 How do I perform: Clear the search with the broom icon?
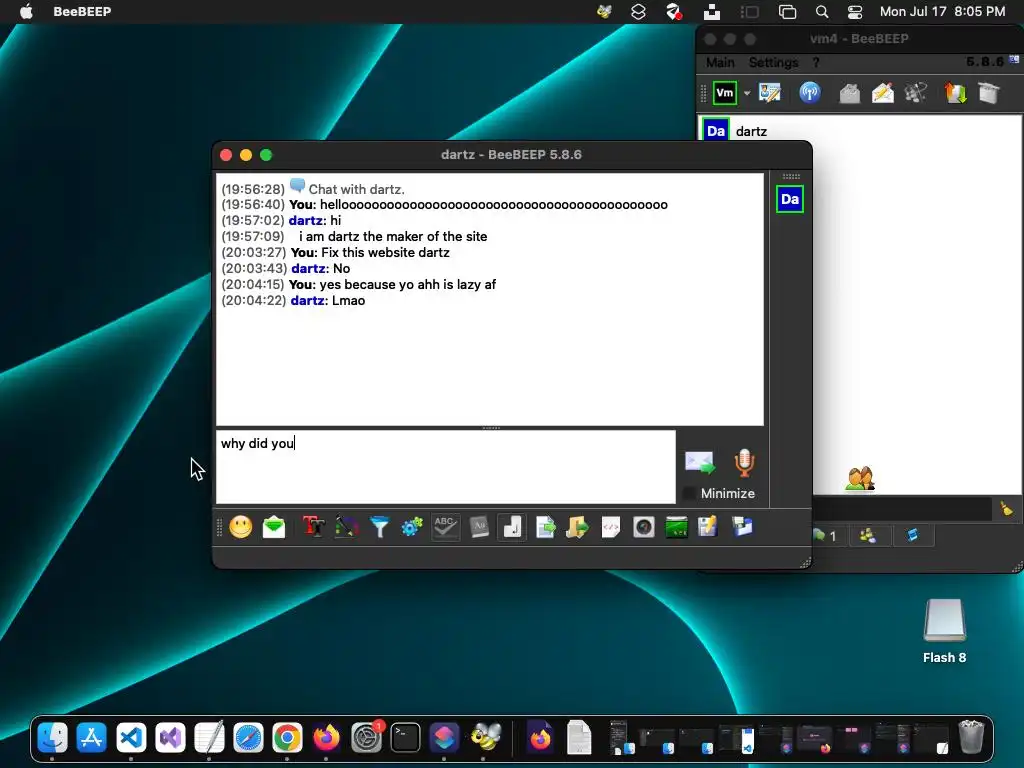[1007, 508]
